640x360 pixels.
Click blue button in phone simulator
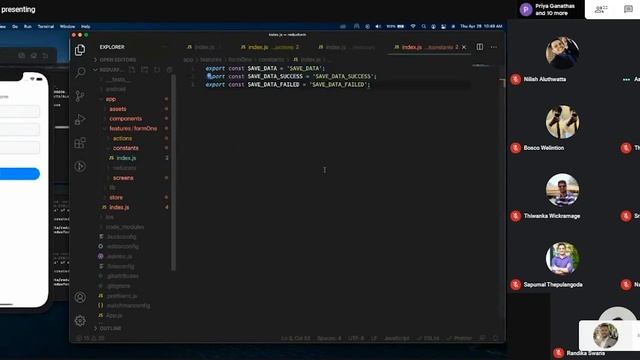click(x=20, y=174)
